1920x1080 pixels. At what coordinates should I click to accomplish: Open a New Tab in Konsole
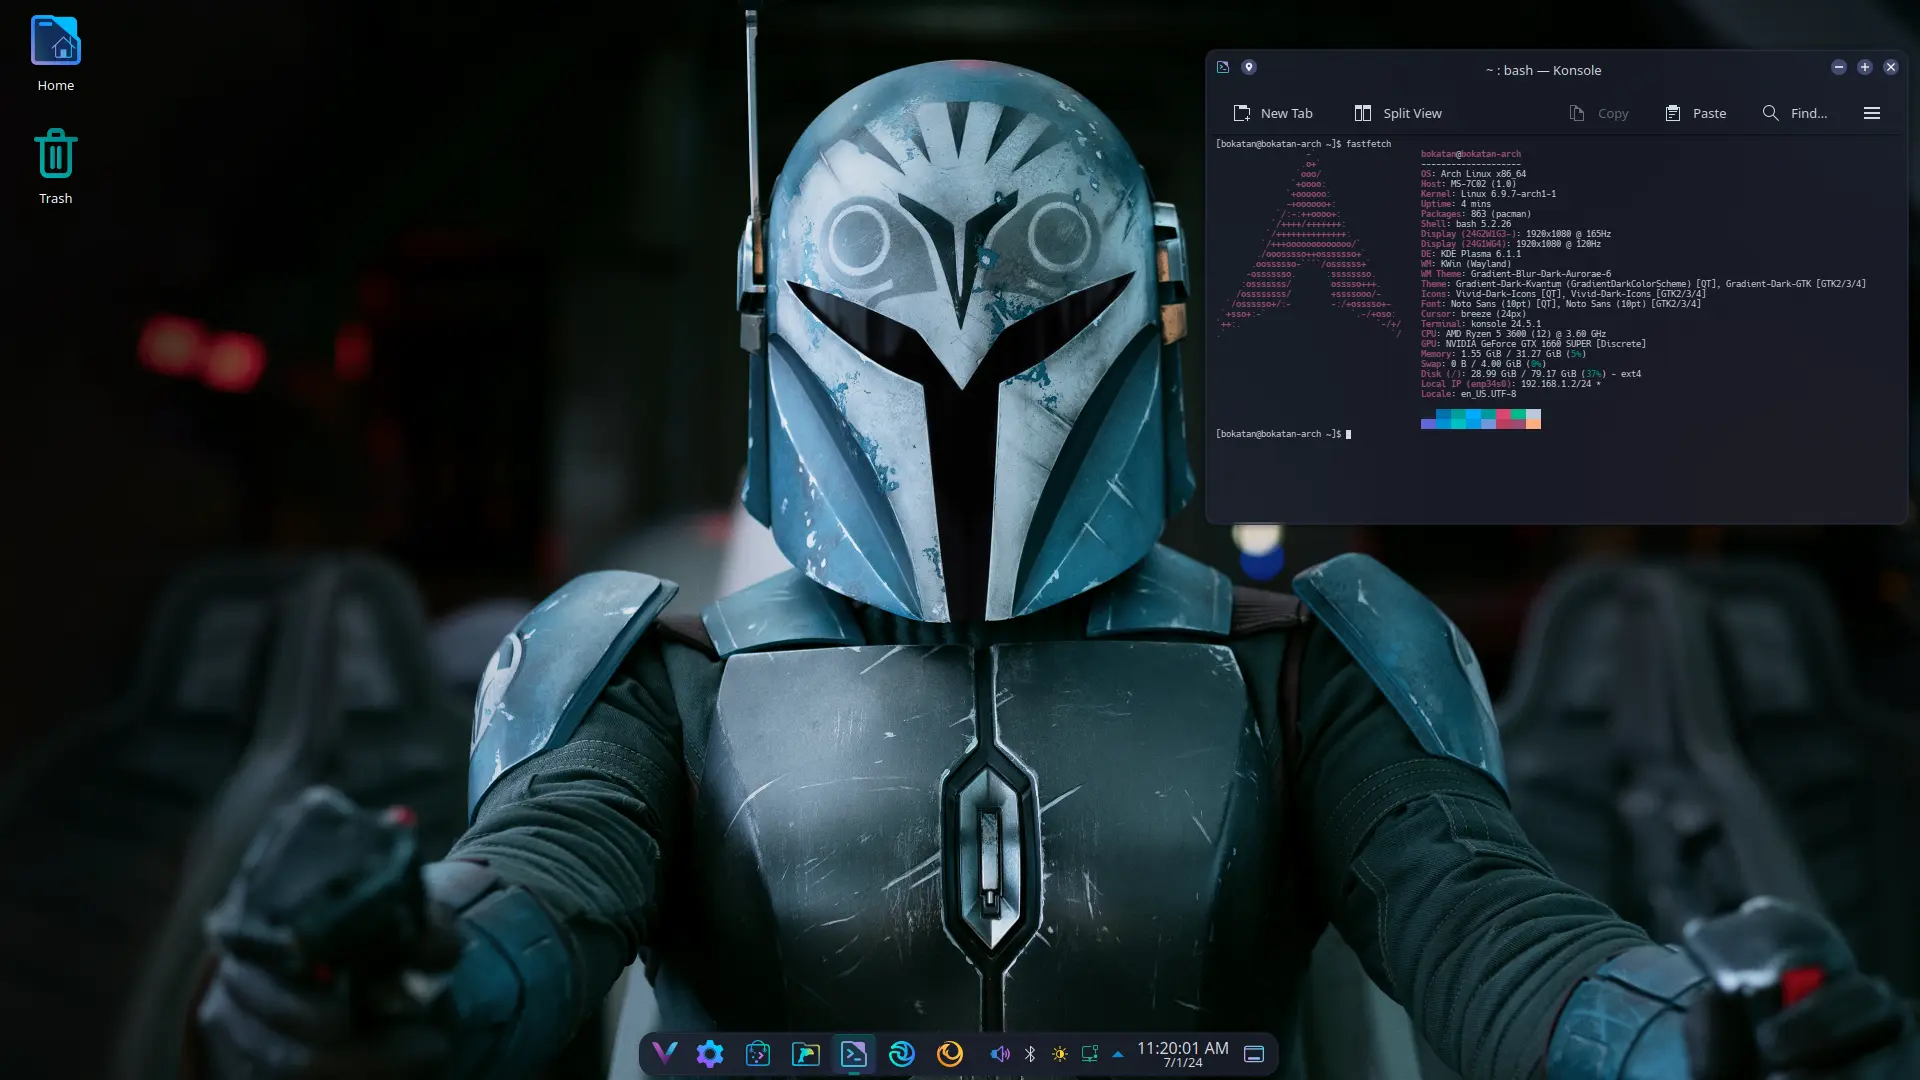tap(1273, 113)
